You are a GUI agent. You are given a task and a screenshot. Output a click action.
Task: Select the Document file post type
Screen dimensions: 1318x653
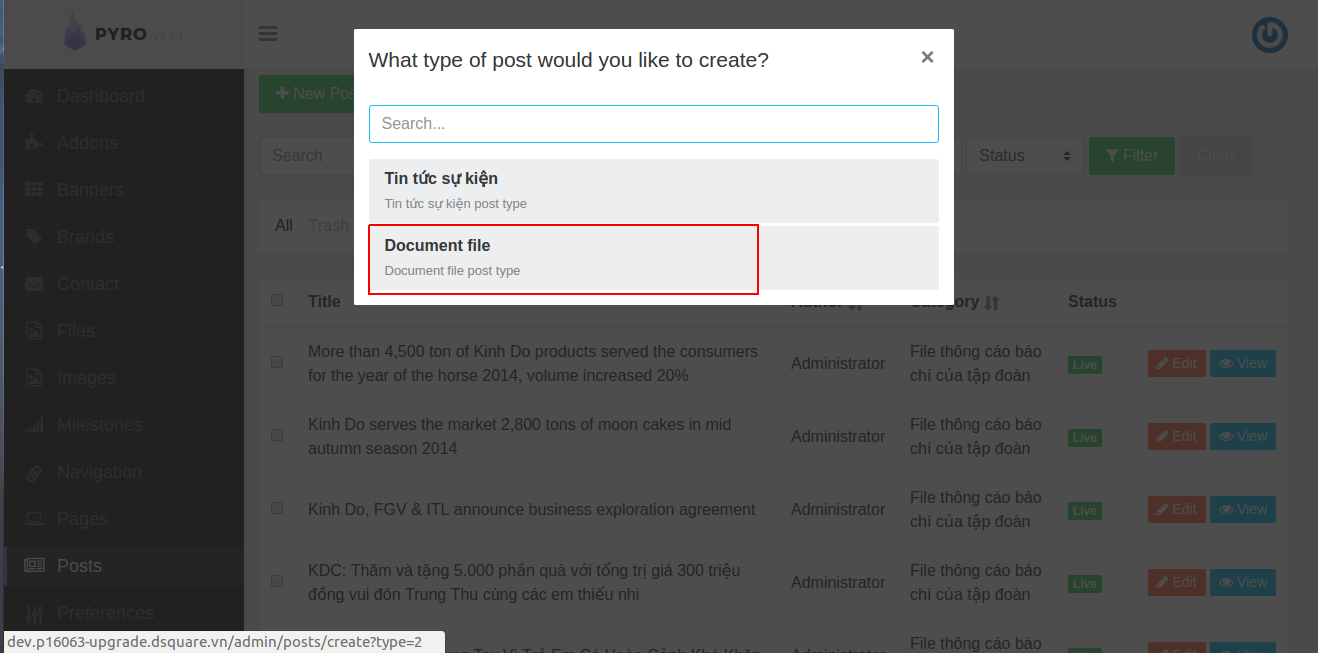pyautogui.click(x=563, y=258)
